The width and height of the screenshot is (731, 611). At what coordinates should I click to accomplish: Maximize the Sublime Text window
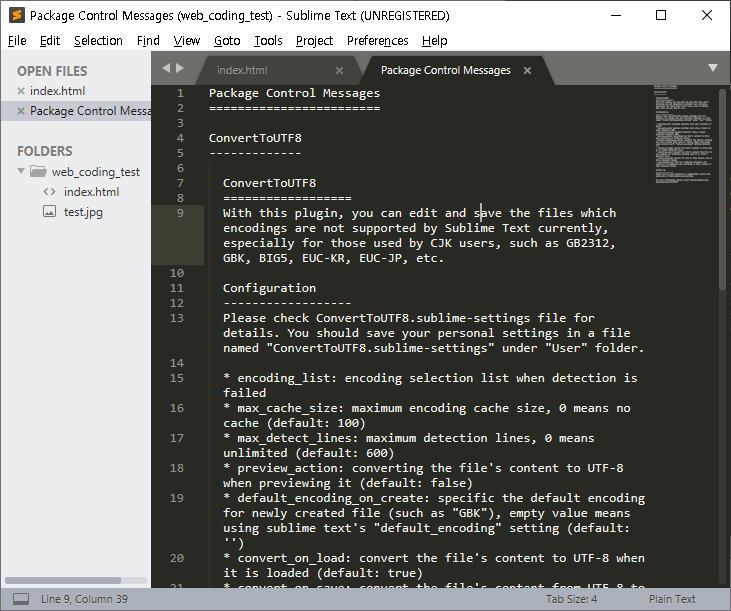pyautogui.click(x=661, y=15)
